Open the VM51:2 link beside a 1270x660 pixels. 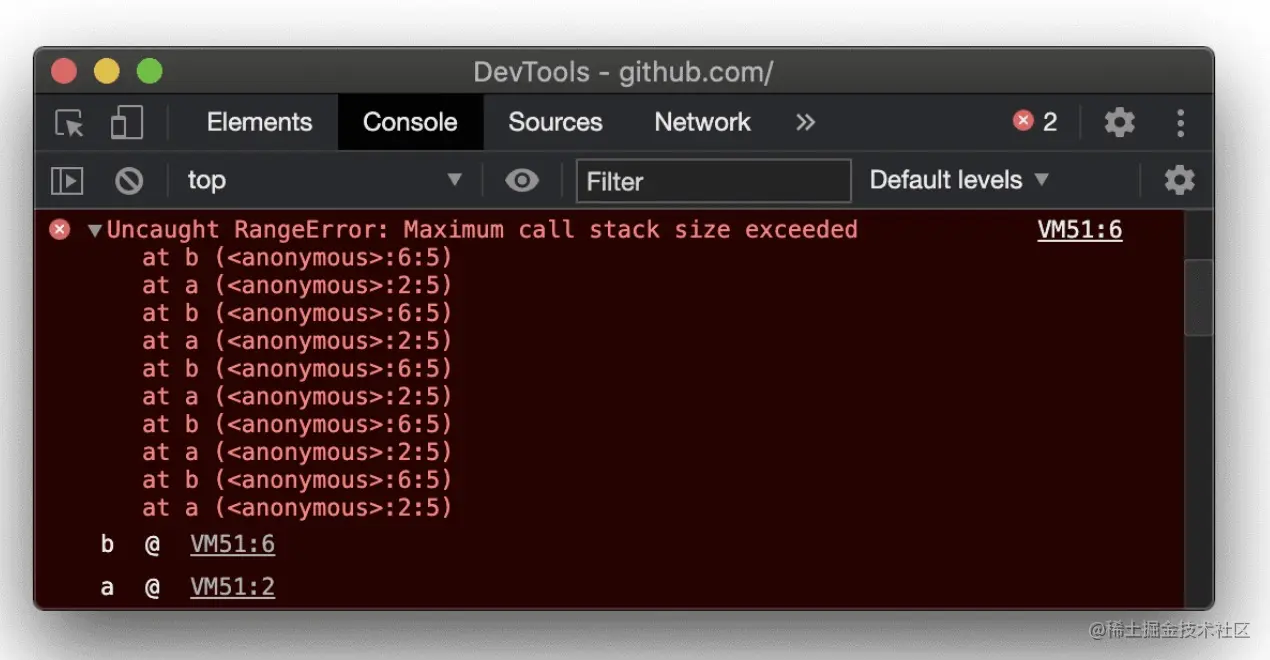[232, 587]
